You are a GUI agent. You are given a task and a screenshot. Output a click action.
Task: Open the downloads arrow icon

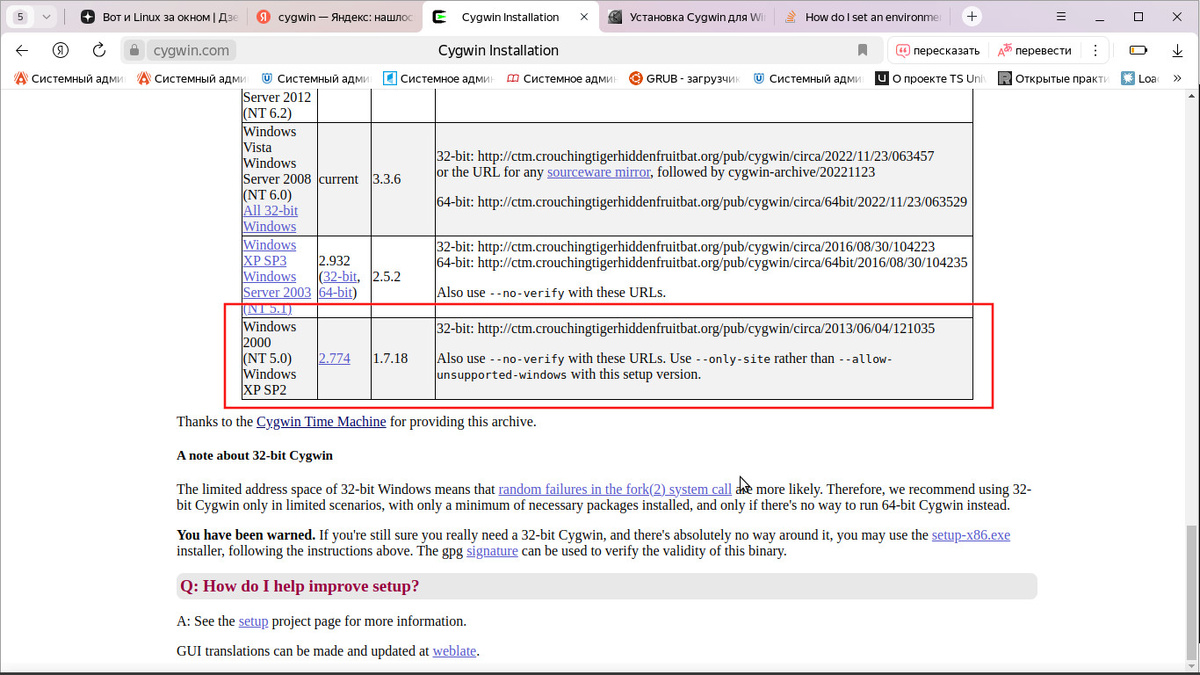pyautogui.click(x=1177, y=50)
